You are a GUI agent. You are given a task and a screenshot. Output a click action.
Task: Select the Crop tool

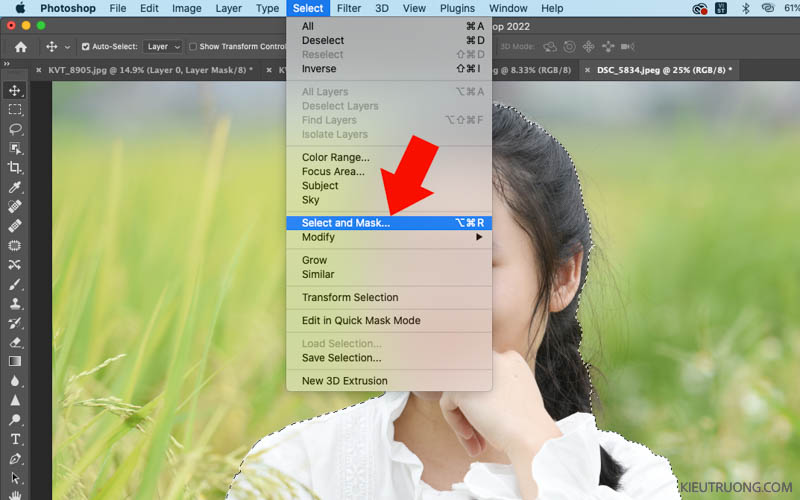pyautogui.click(x=15, y=167)
